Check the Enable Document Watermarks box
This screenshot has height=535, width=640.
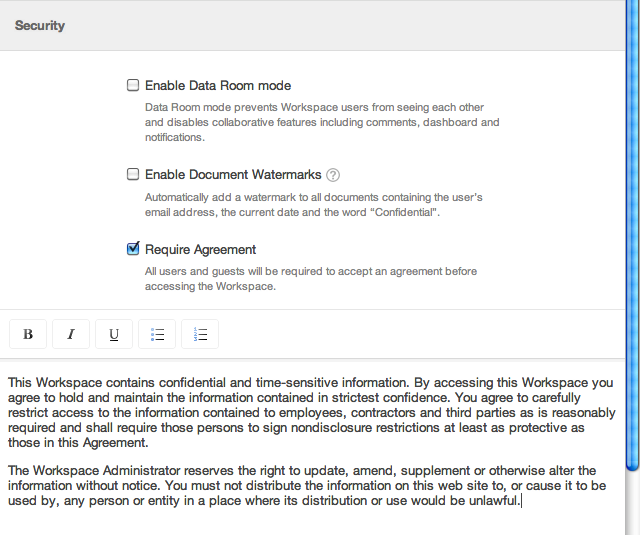click(133, 174)
